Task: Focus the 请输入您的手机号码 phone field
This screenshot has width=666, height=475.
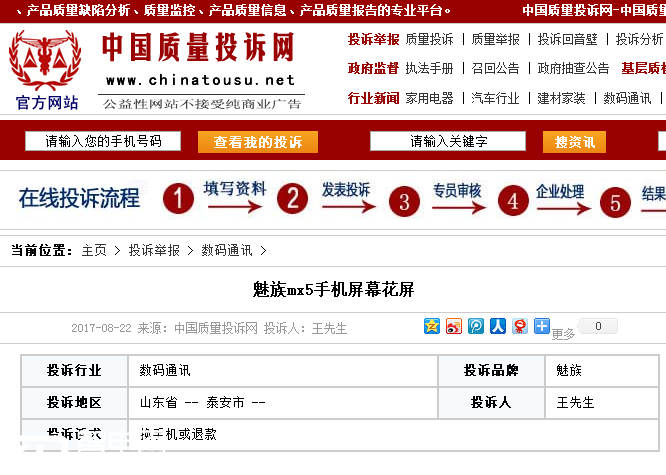Action: (103, 141)
